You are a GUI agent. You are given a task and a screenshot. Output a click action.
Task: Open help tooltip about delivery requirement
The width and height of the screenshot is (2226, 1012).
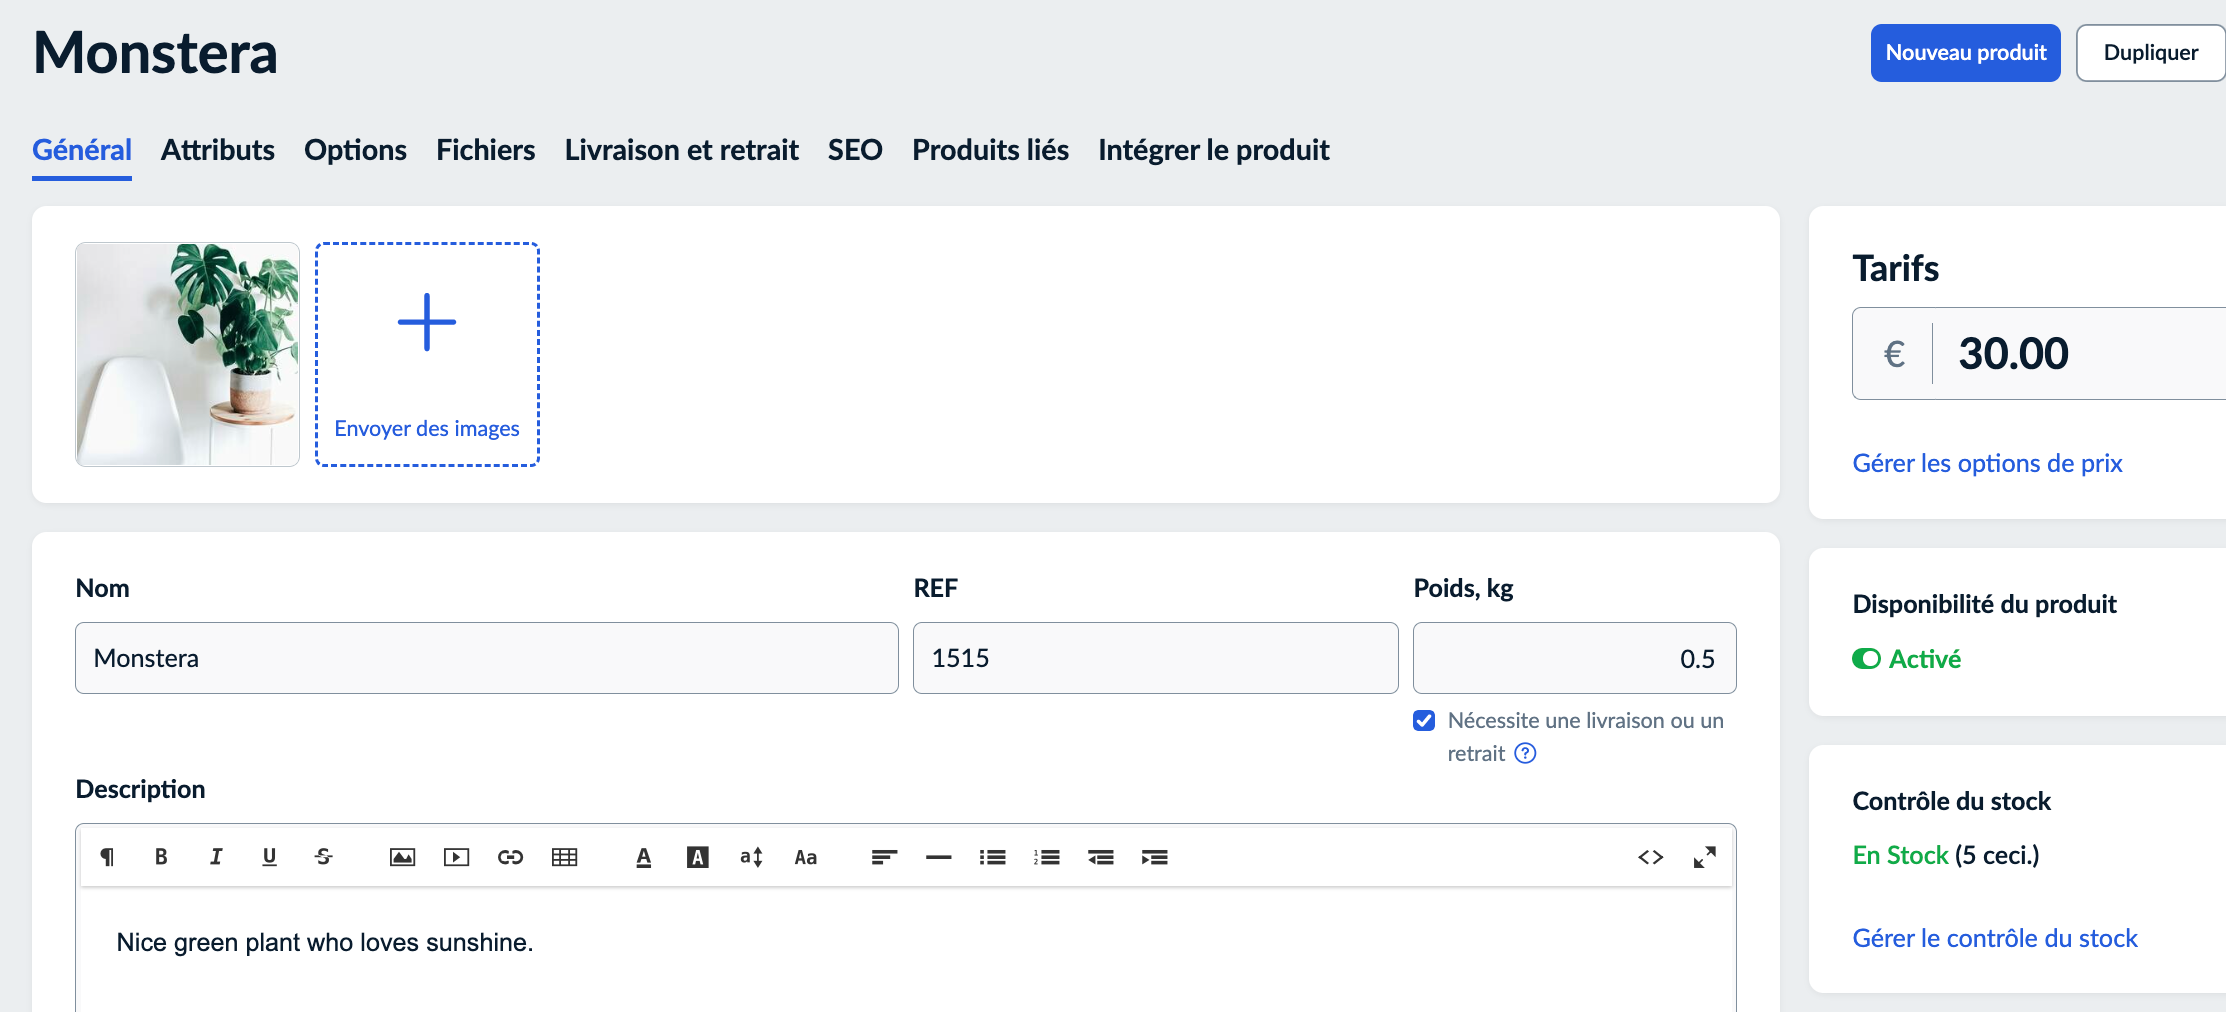[x=1525, y=753]
